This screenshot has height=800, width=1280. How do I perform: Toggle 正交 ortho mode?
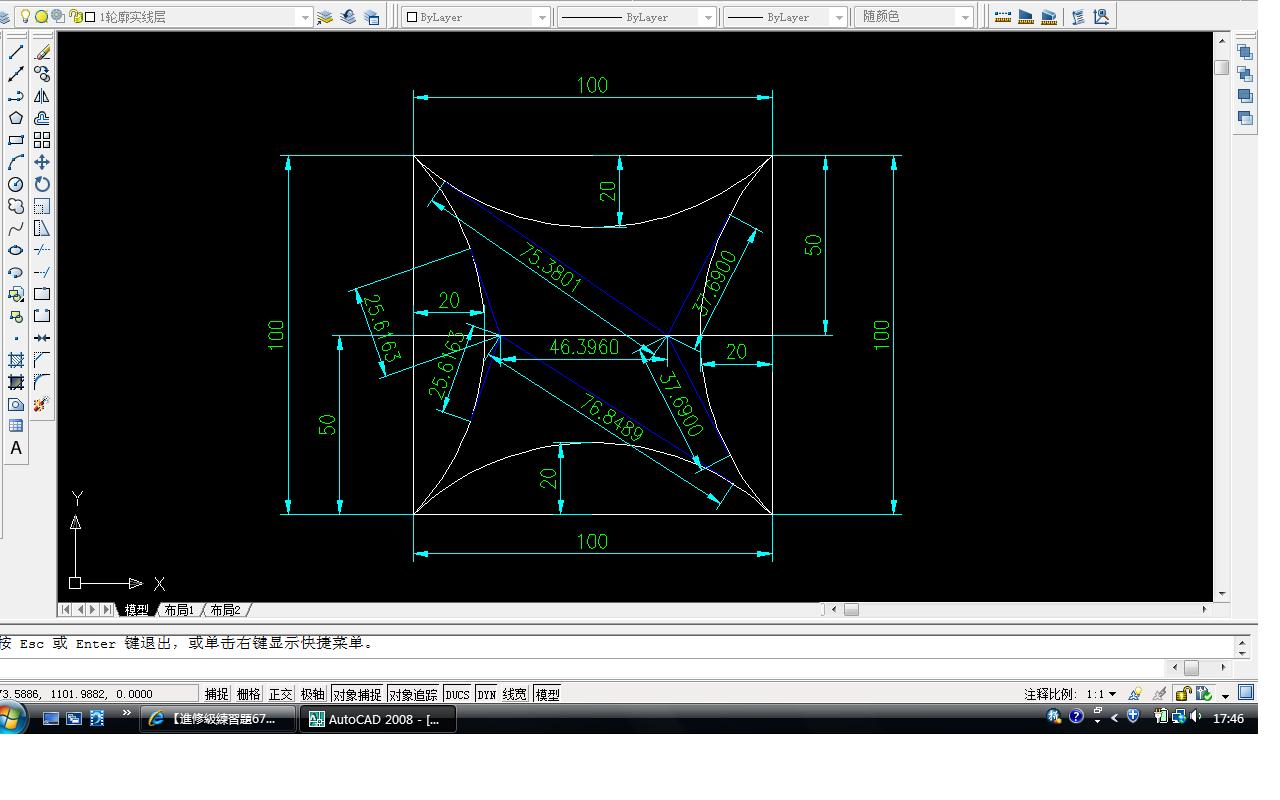[280, 694]
